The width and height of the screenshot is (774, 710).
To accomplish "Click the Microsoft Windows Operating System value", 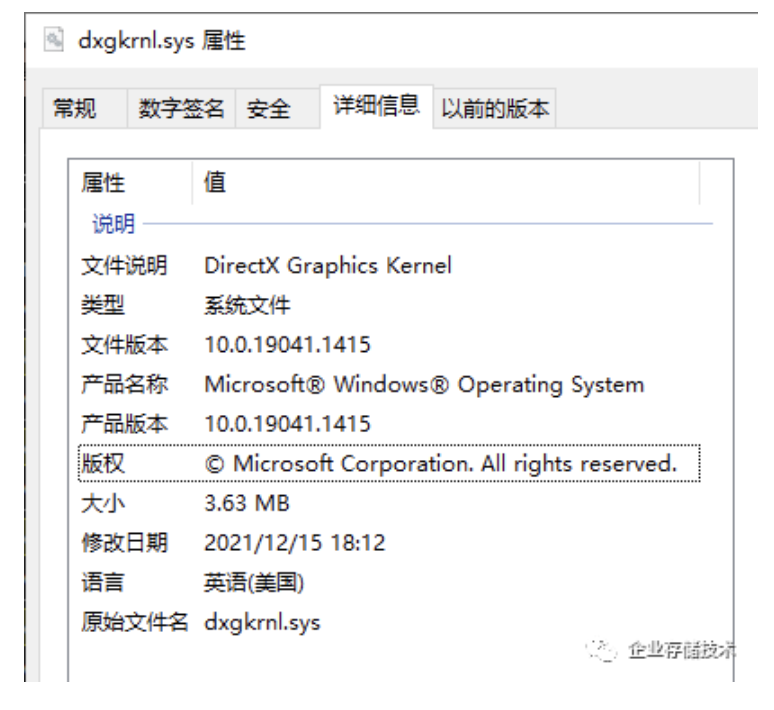I will pos(425,385).
